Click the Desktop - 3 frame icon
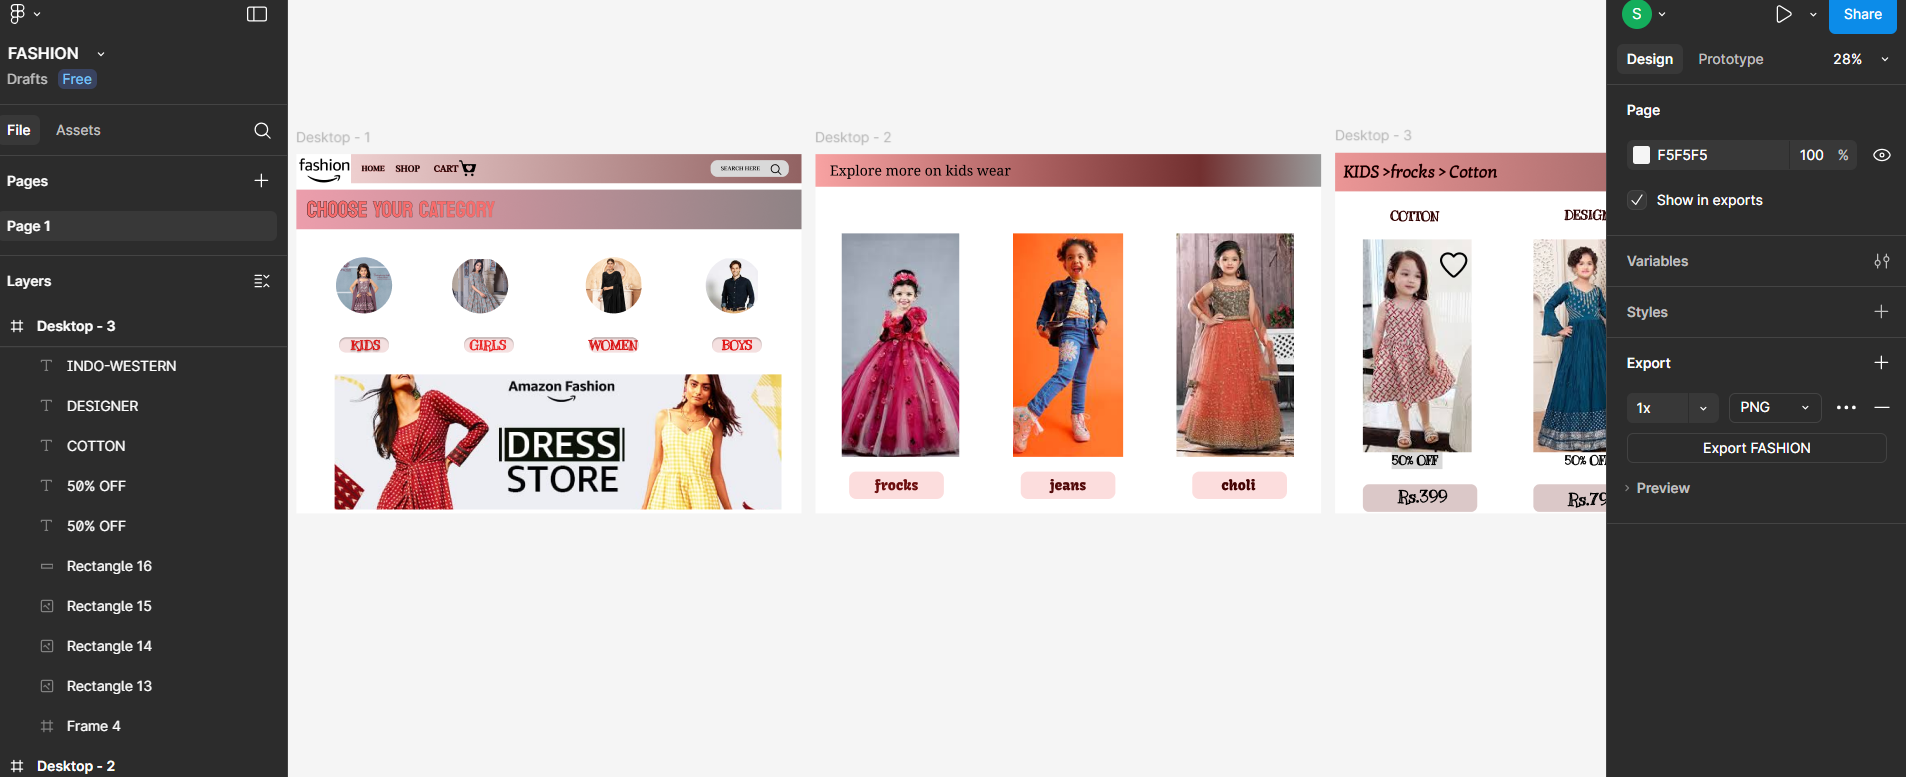 [17, 326]
